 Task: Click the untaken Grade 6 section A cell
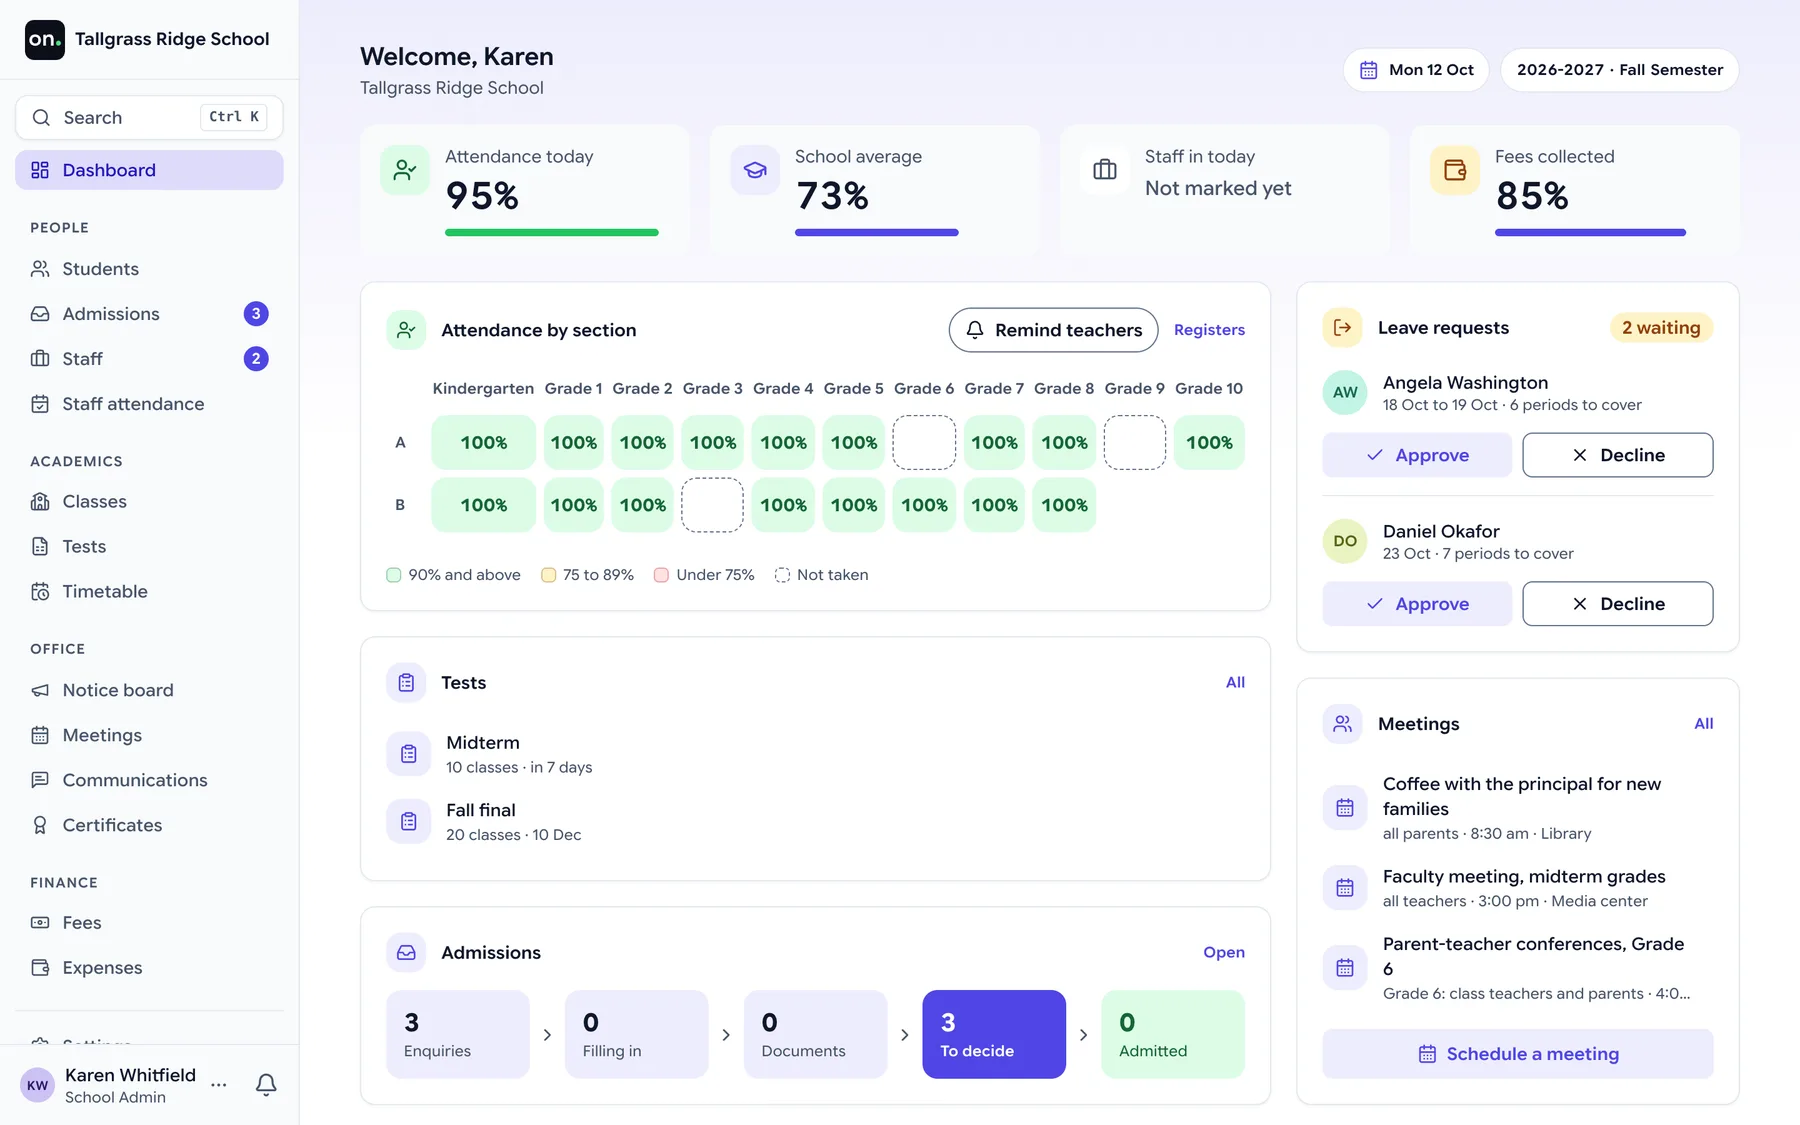tap(924, 443)
